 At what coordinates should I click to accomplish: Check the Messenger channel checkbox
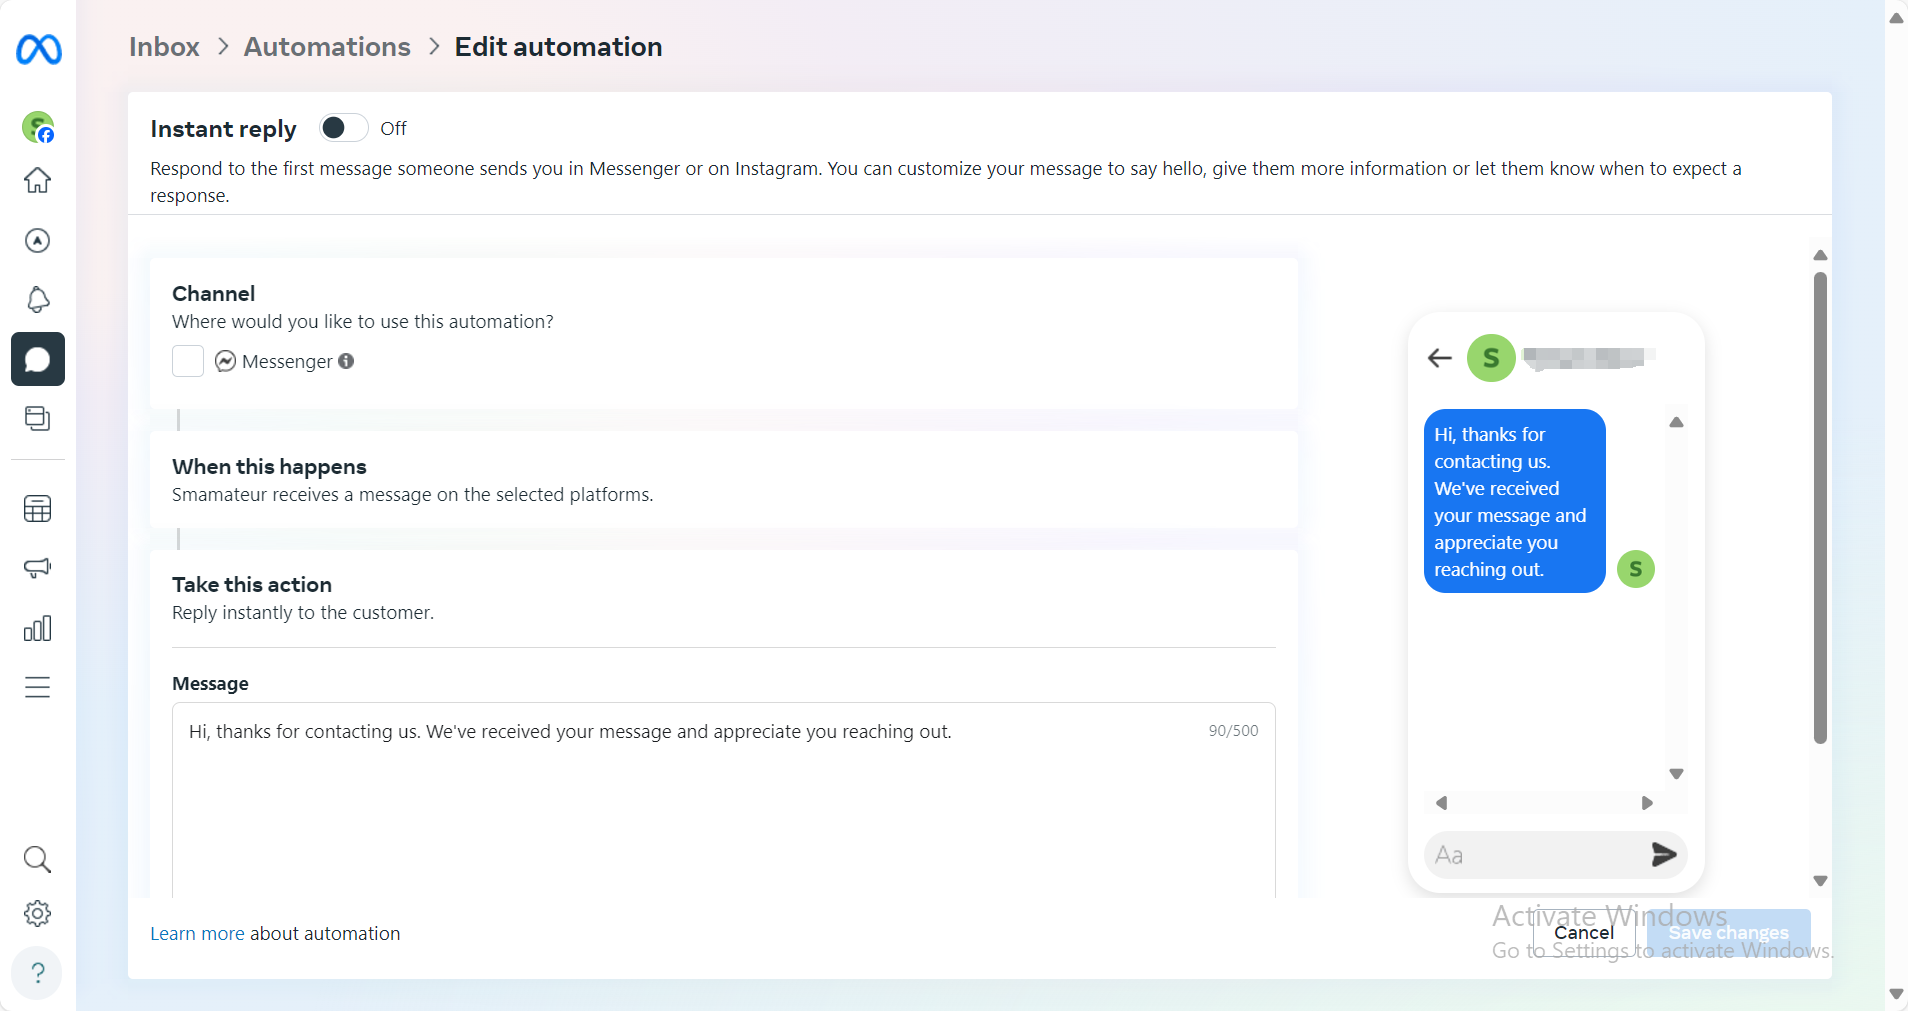[x=187, y=361]
